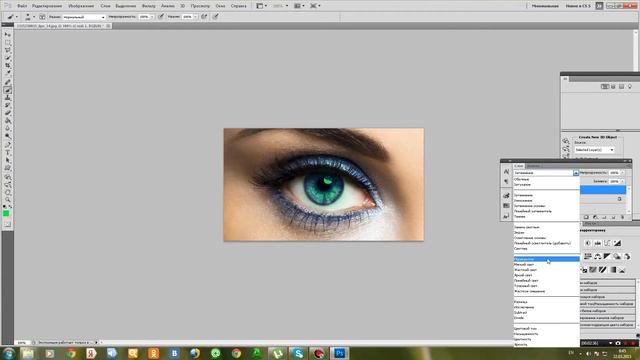The image size is (640, 360).
Task: Add a Black & White adjustment
Action: [607, 256]
